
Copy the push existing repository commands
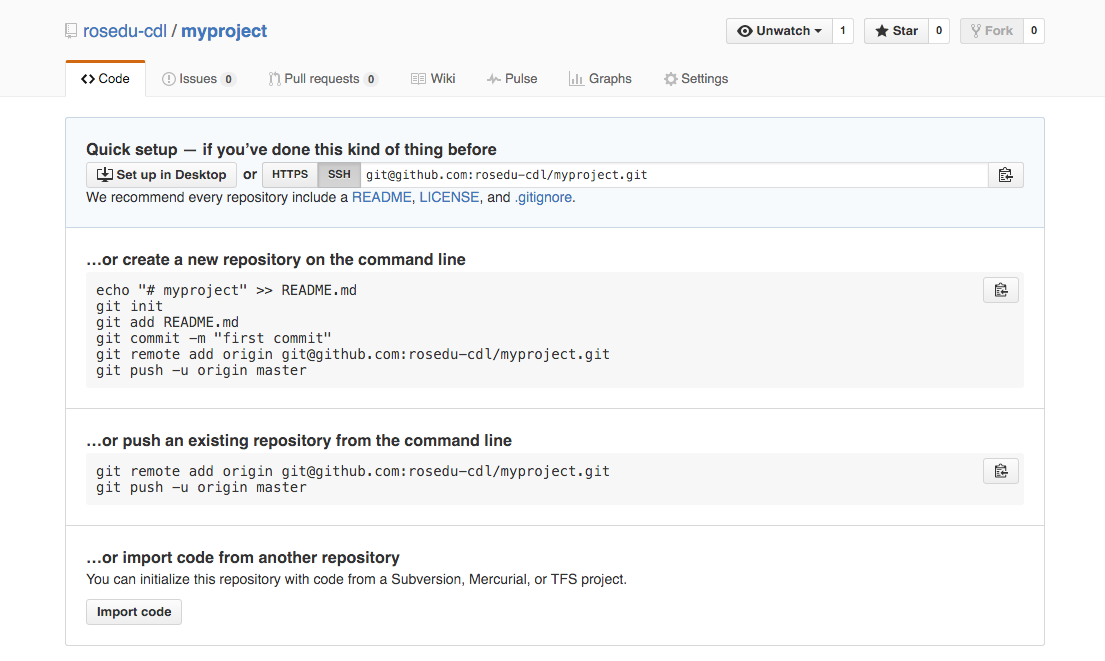click(x=1001, y=471)
